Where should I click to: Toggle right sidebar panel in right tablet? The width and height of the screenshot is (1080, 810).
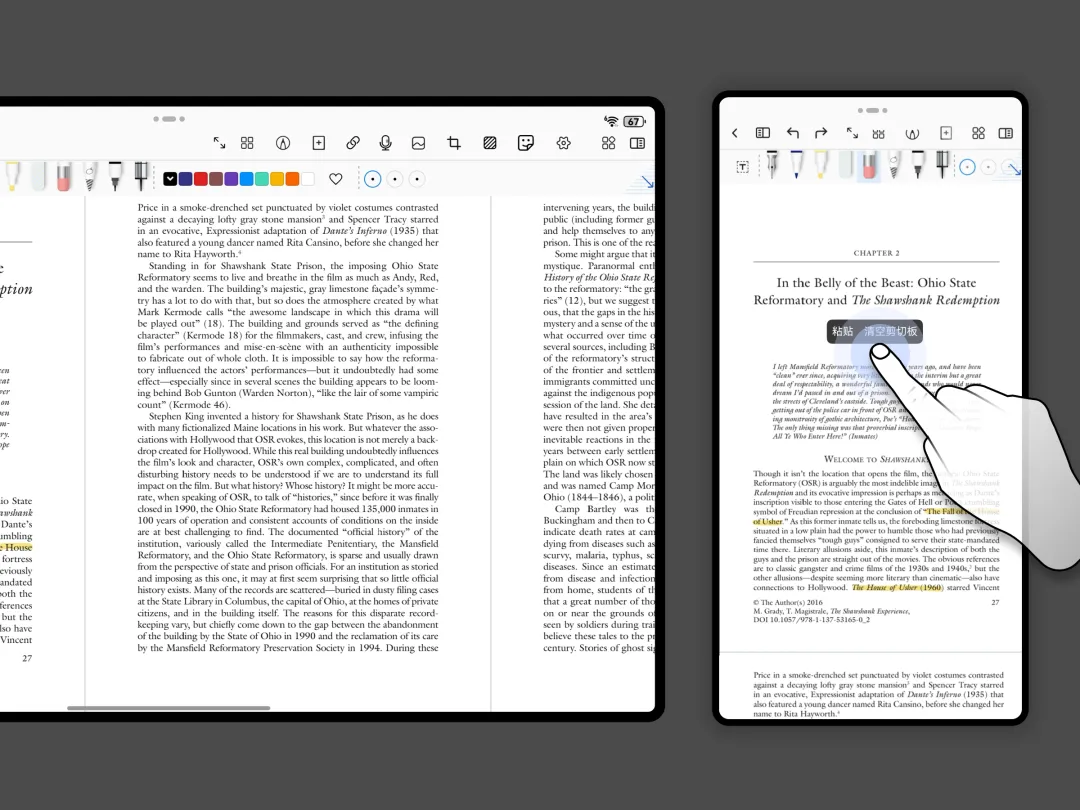(1006, 133)
